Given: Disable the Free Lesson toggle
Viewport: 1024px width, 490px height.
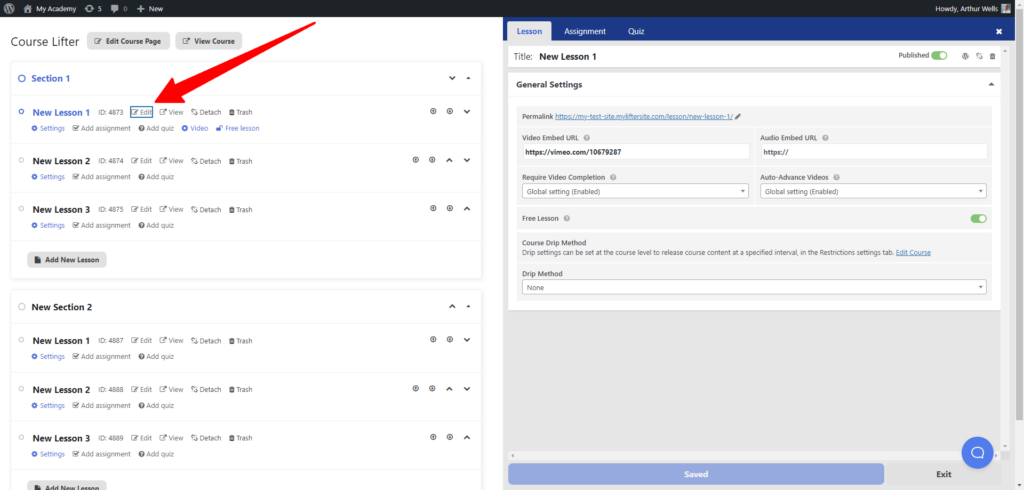Looking at the screenshot, I should click(x=978, y=218).
